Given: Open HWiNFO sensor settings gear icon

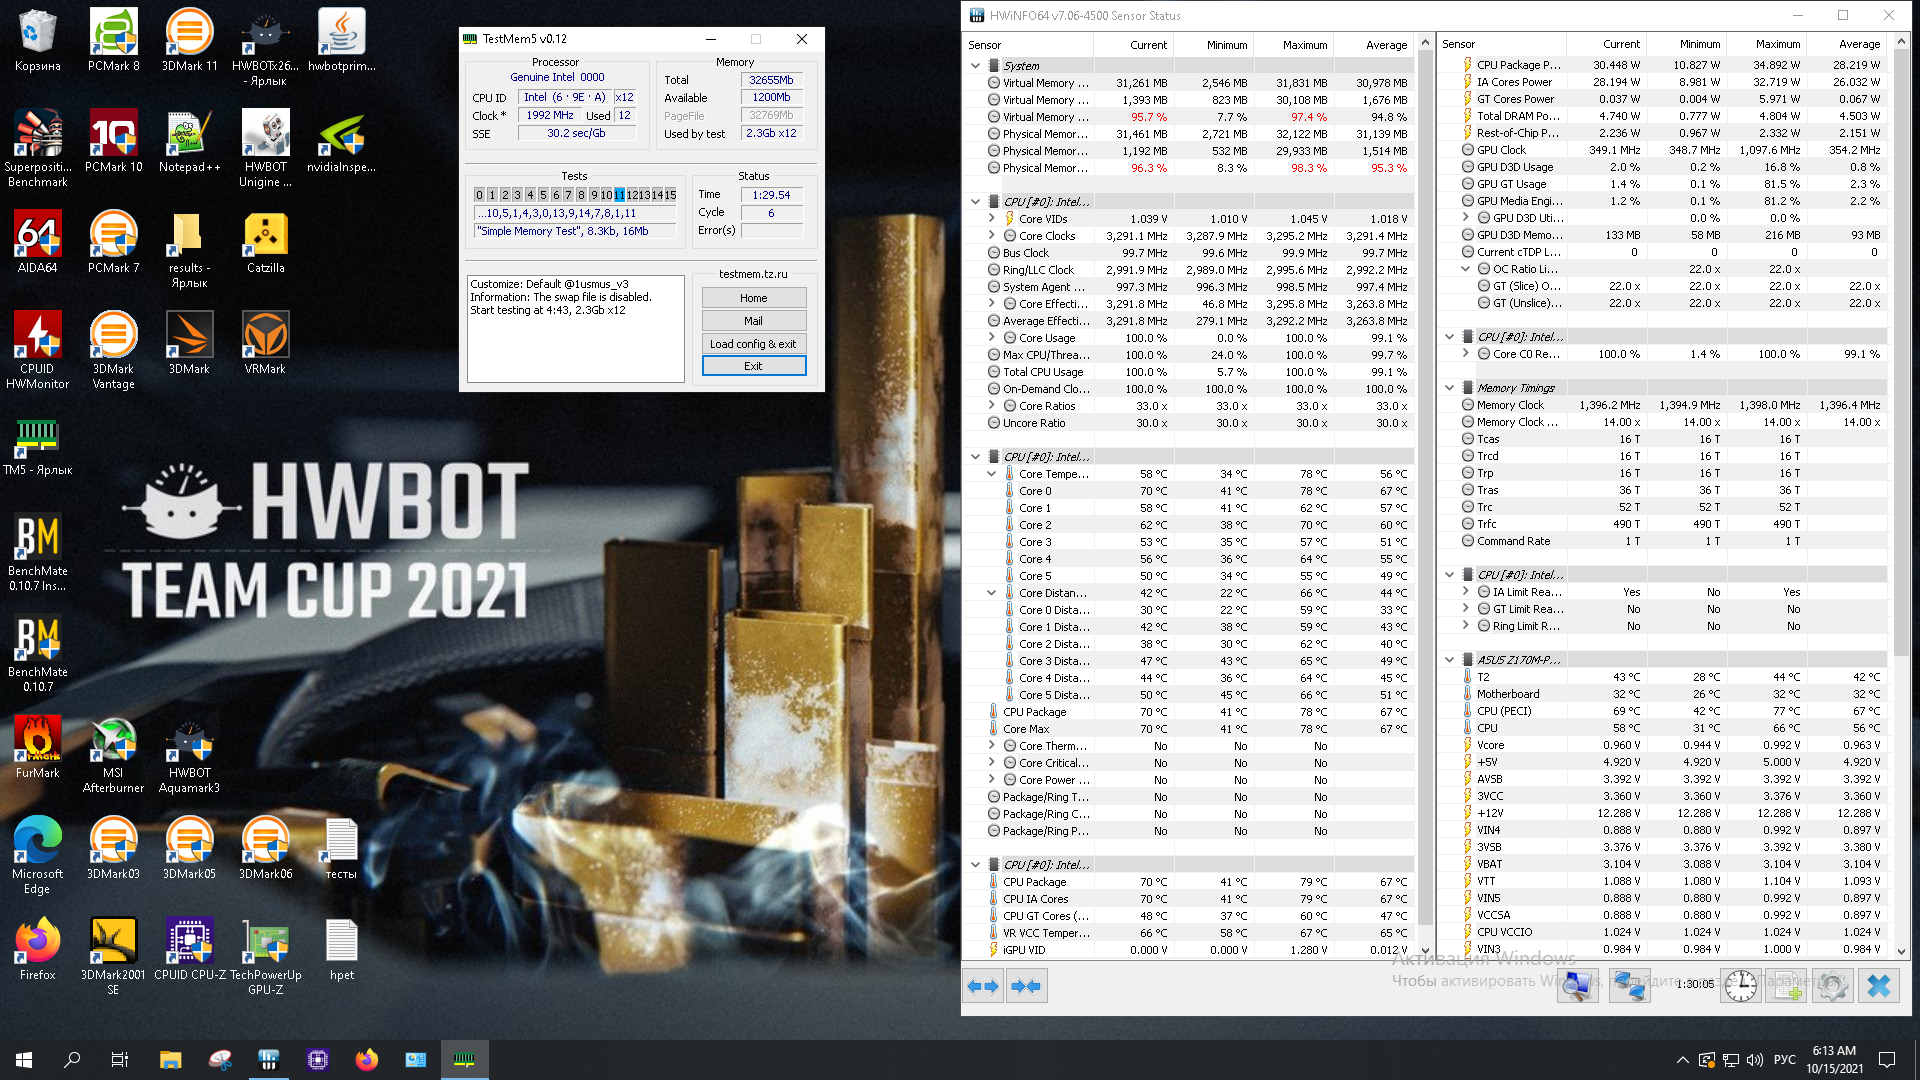Looking at the screenshot, I should [x=1832, y=986].
